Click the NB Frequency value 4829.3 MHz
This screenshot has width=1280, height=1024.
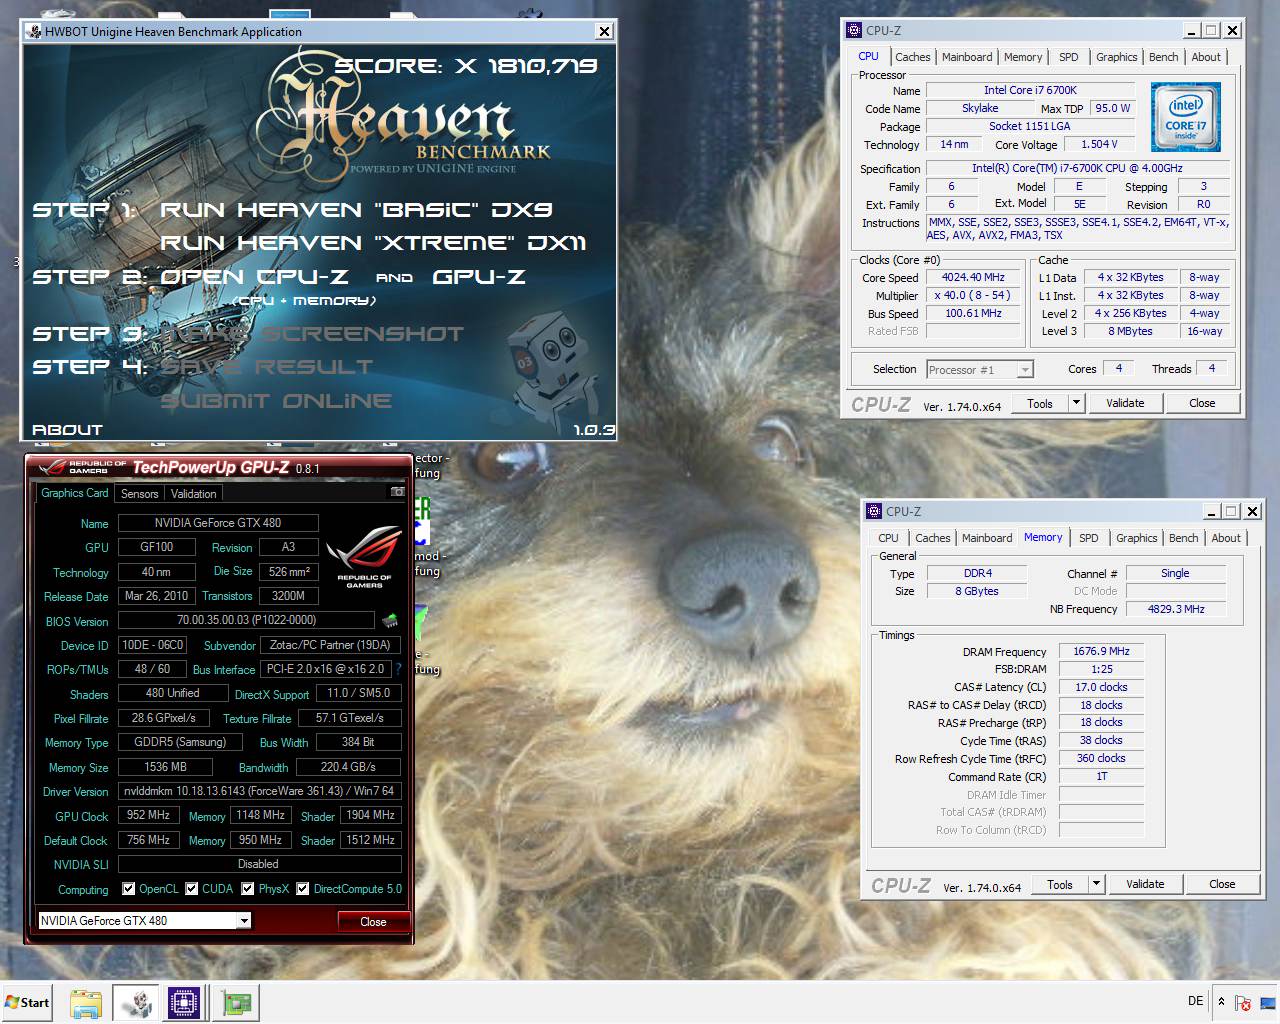coord(1176,609)
